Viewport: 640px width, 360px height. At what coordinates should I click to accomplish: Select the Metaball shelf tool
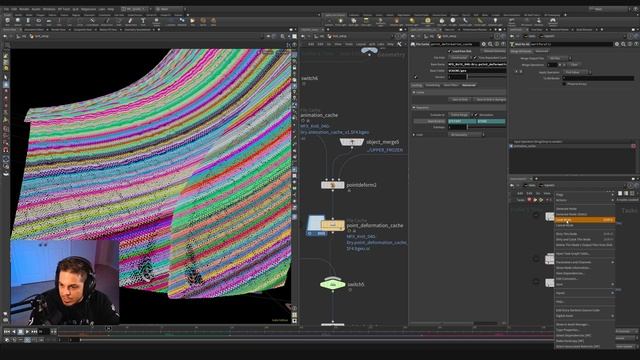(x=182, y=20)
